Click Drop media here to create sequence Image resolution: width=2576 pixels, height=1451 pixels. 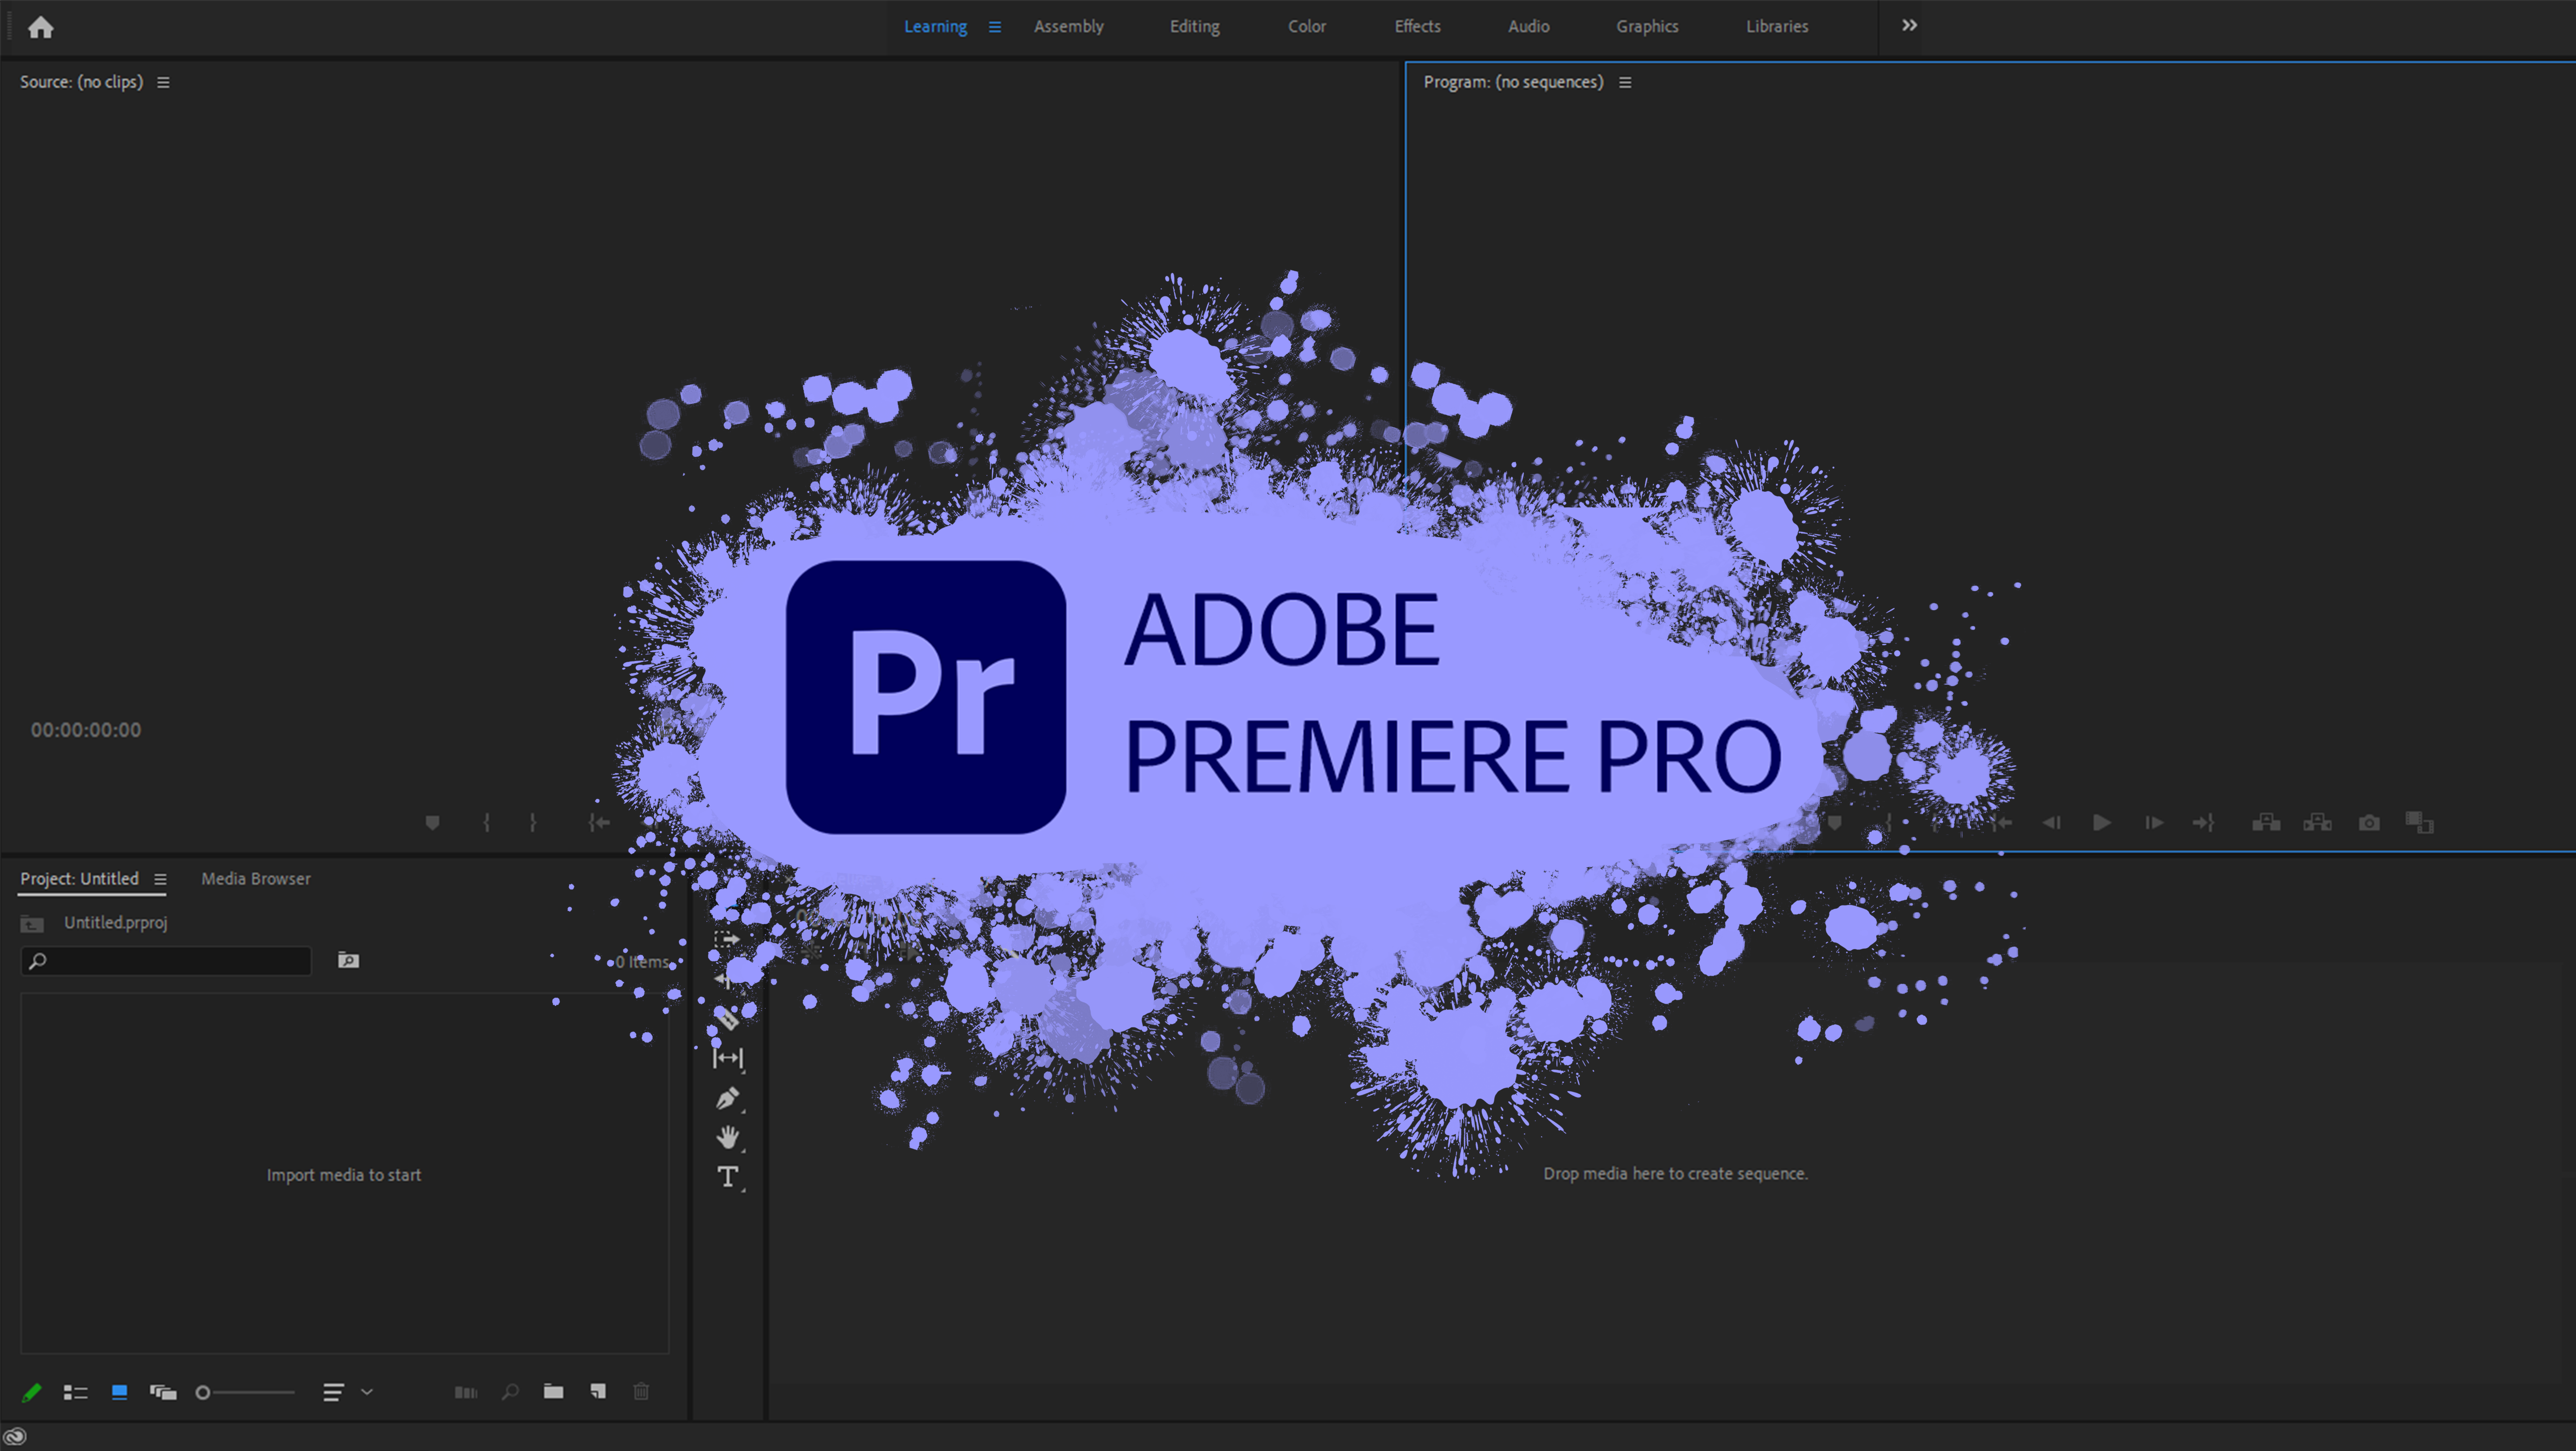click(x=1675, y=1174)
